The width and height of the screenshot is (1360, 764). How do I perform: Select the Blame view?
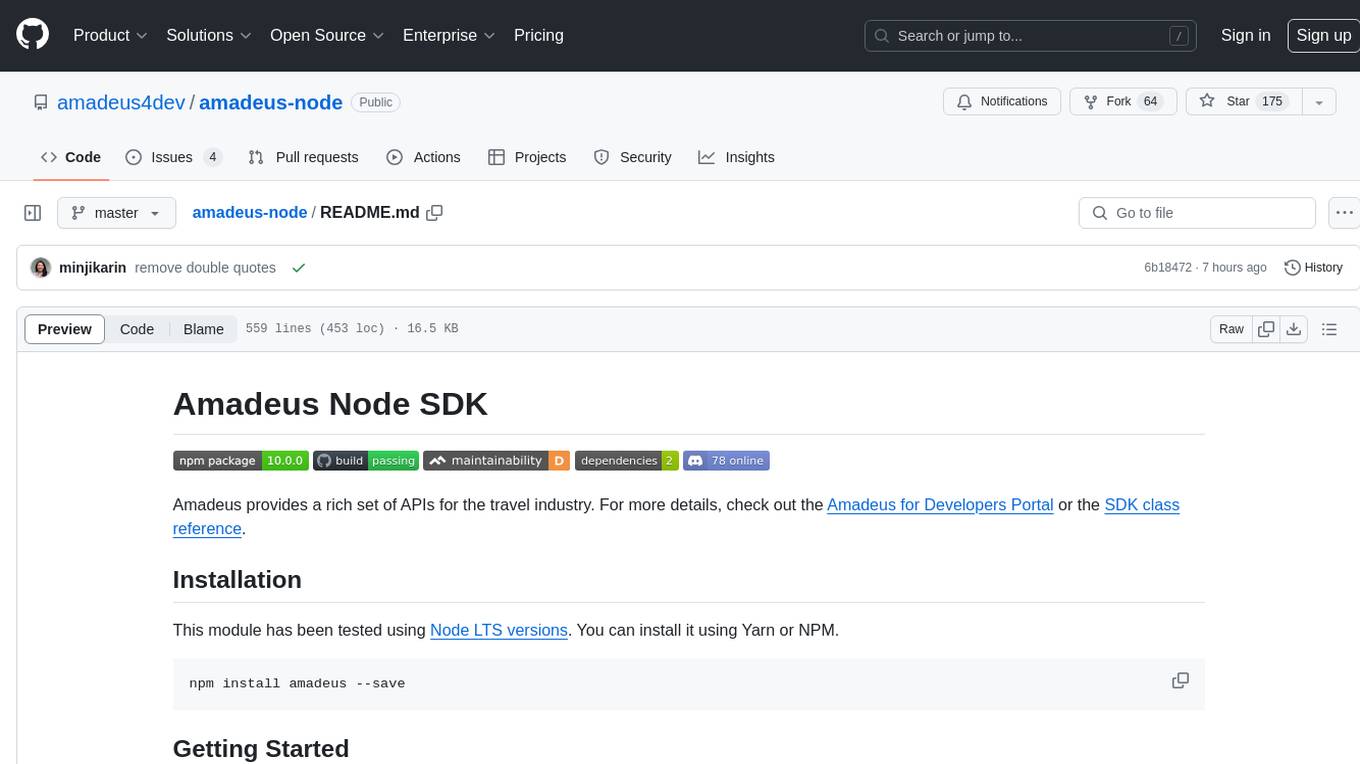(203, 329)
